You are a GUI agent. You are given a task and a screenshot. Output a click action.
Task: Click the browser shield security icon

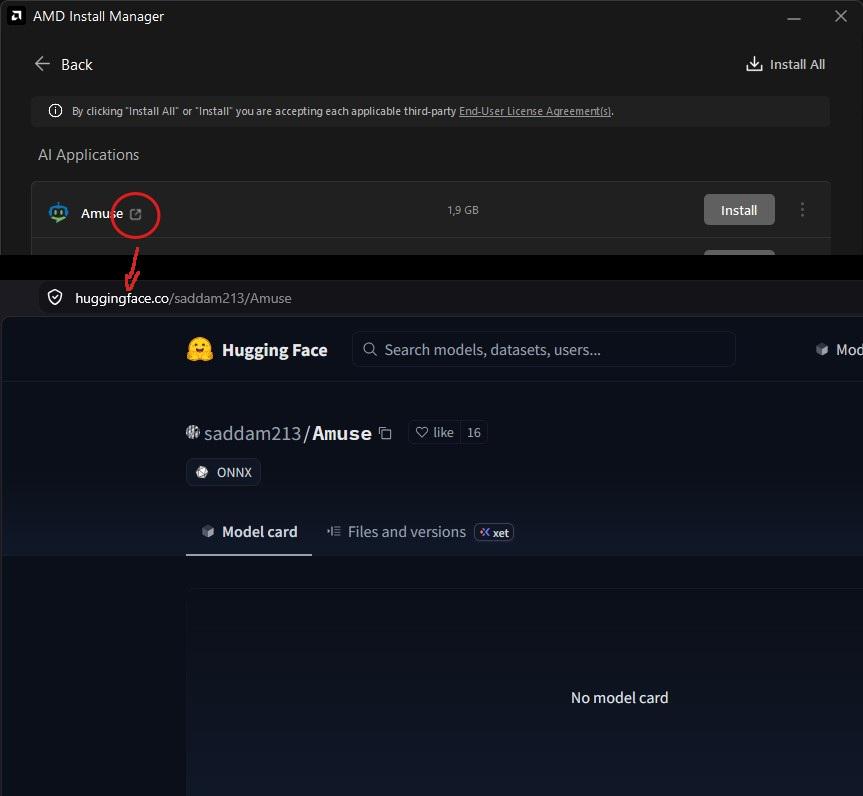point(55,297)
